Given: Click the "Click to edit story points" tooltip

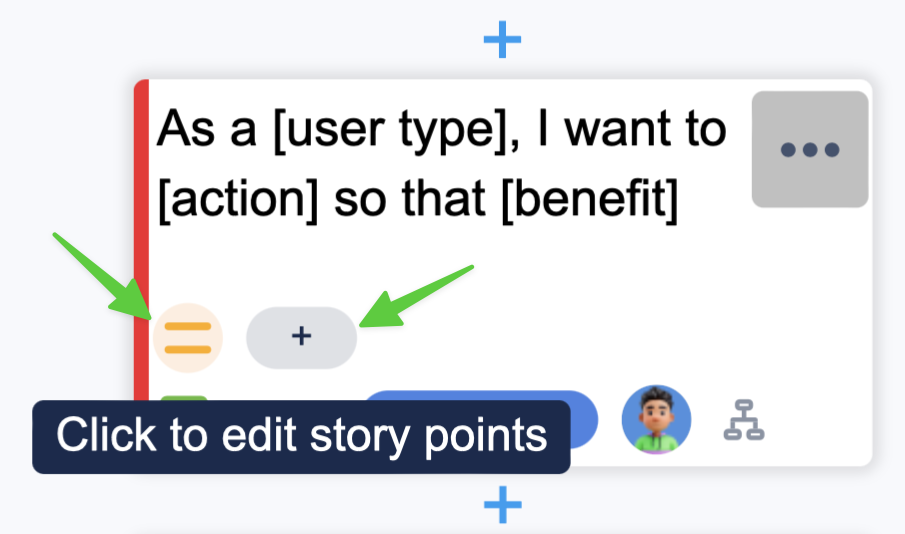Looking at the screenshot, I should pos(301,437).
